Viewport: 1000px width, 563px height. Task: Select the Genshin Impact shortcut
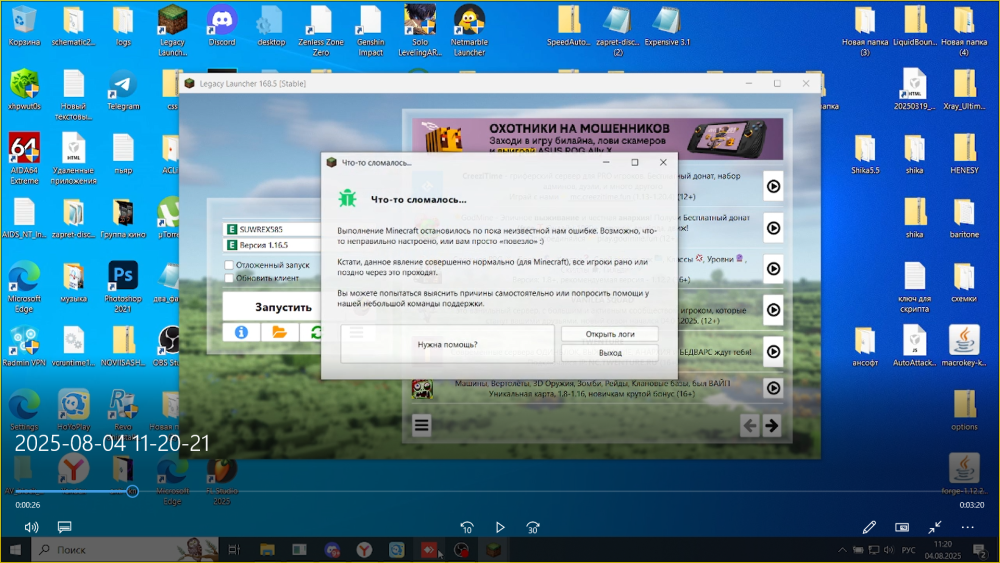pyautogui.click(x=371, y=31)
